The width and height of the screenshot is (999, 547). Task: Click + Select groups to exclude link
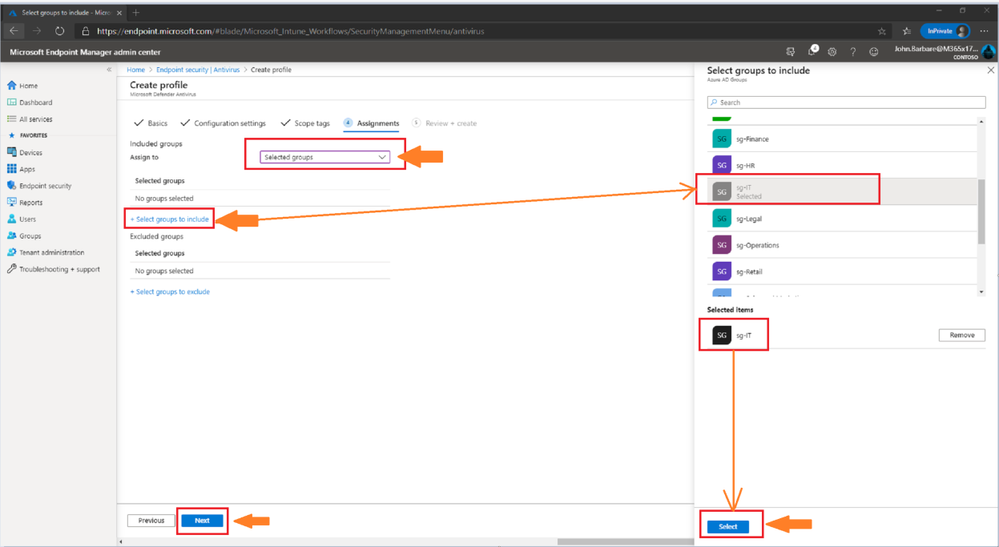tap(170, 292)
